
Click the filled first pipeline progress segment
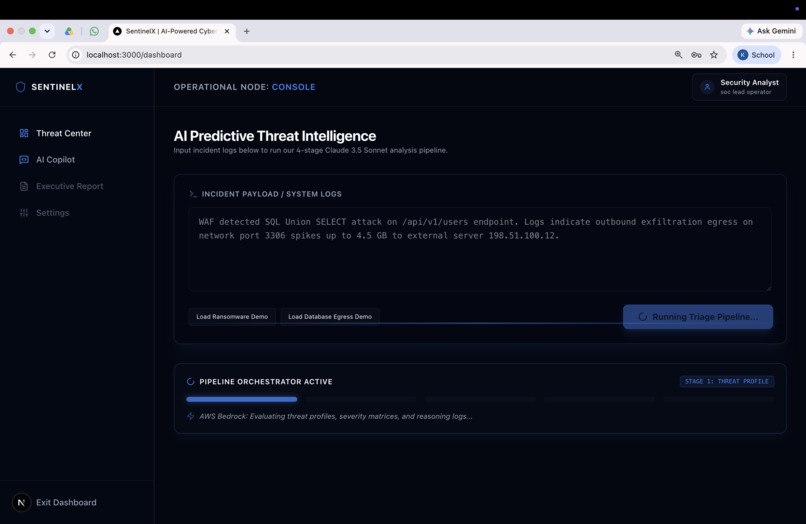click(242, 399)
